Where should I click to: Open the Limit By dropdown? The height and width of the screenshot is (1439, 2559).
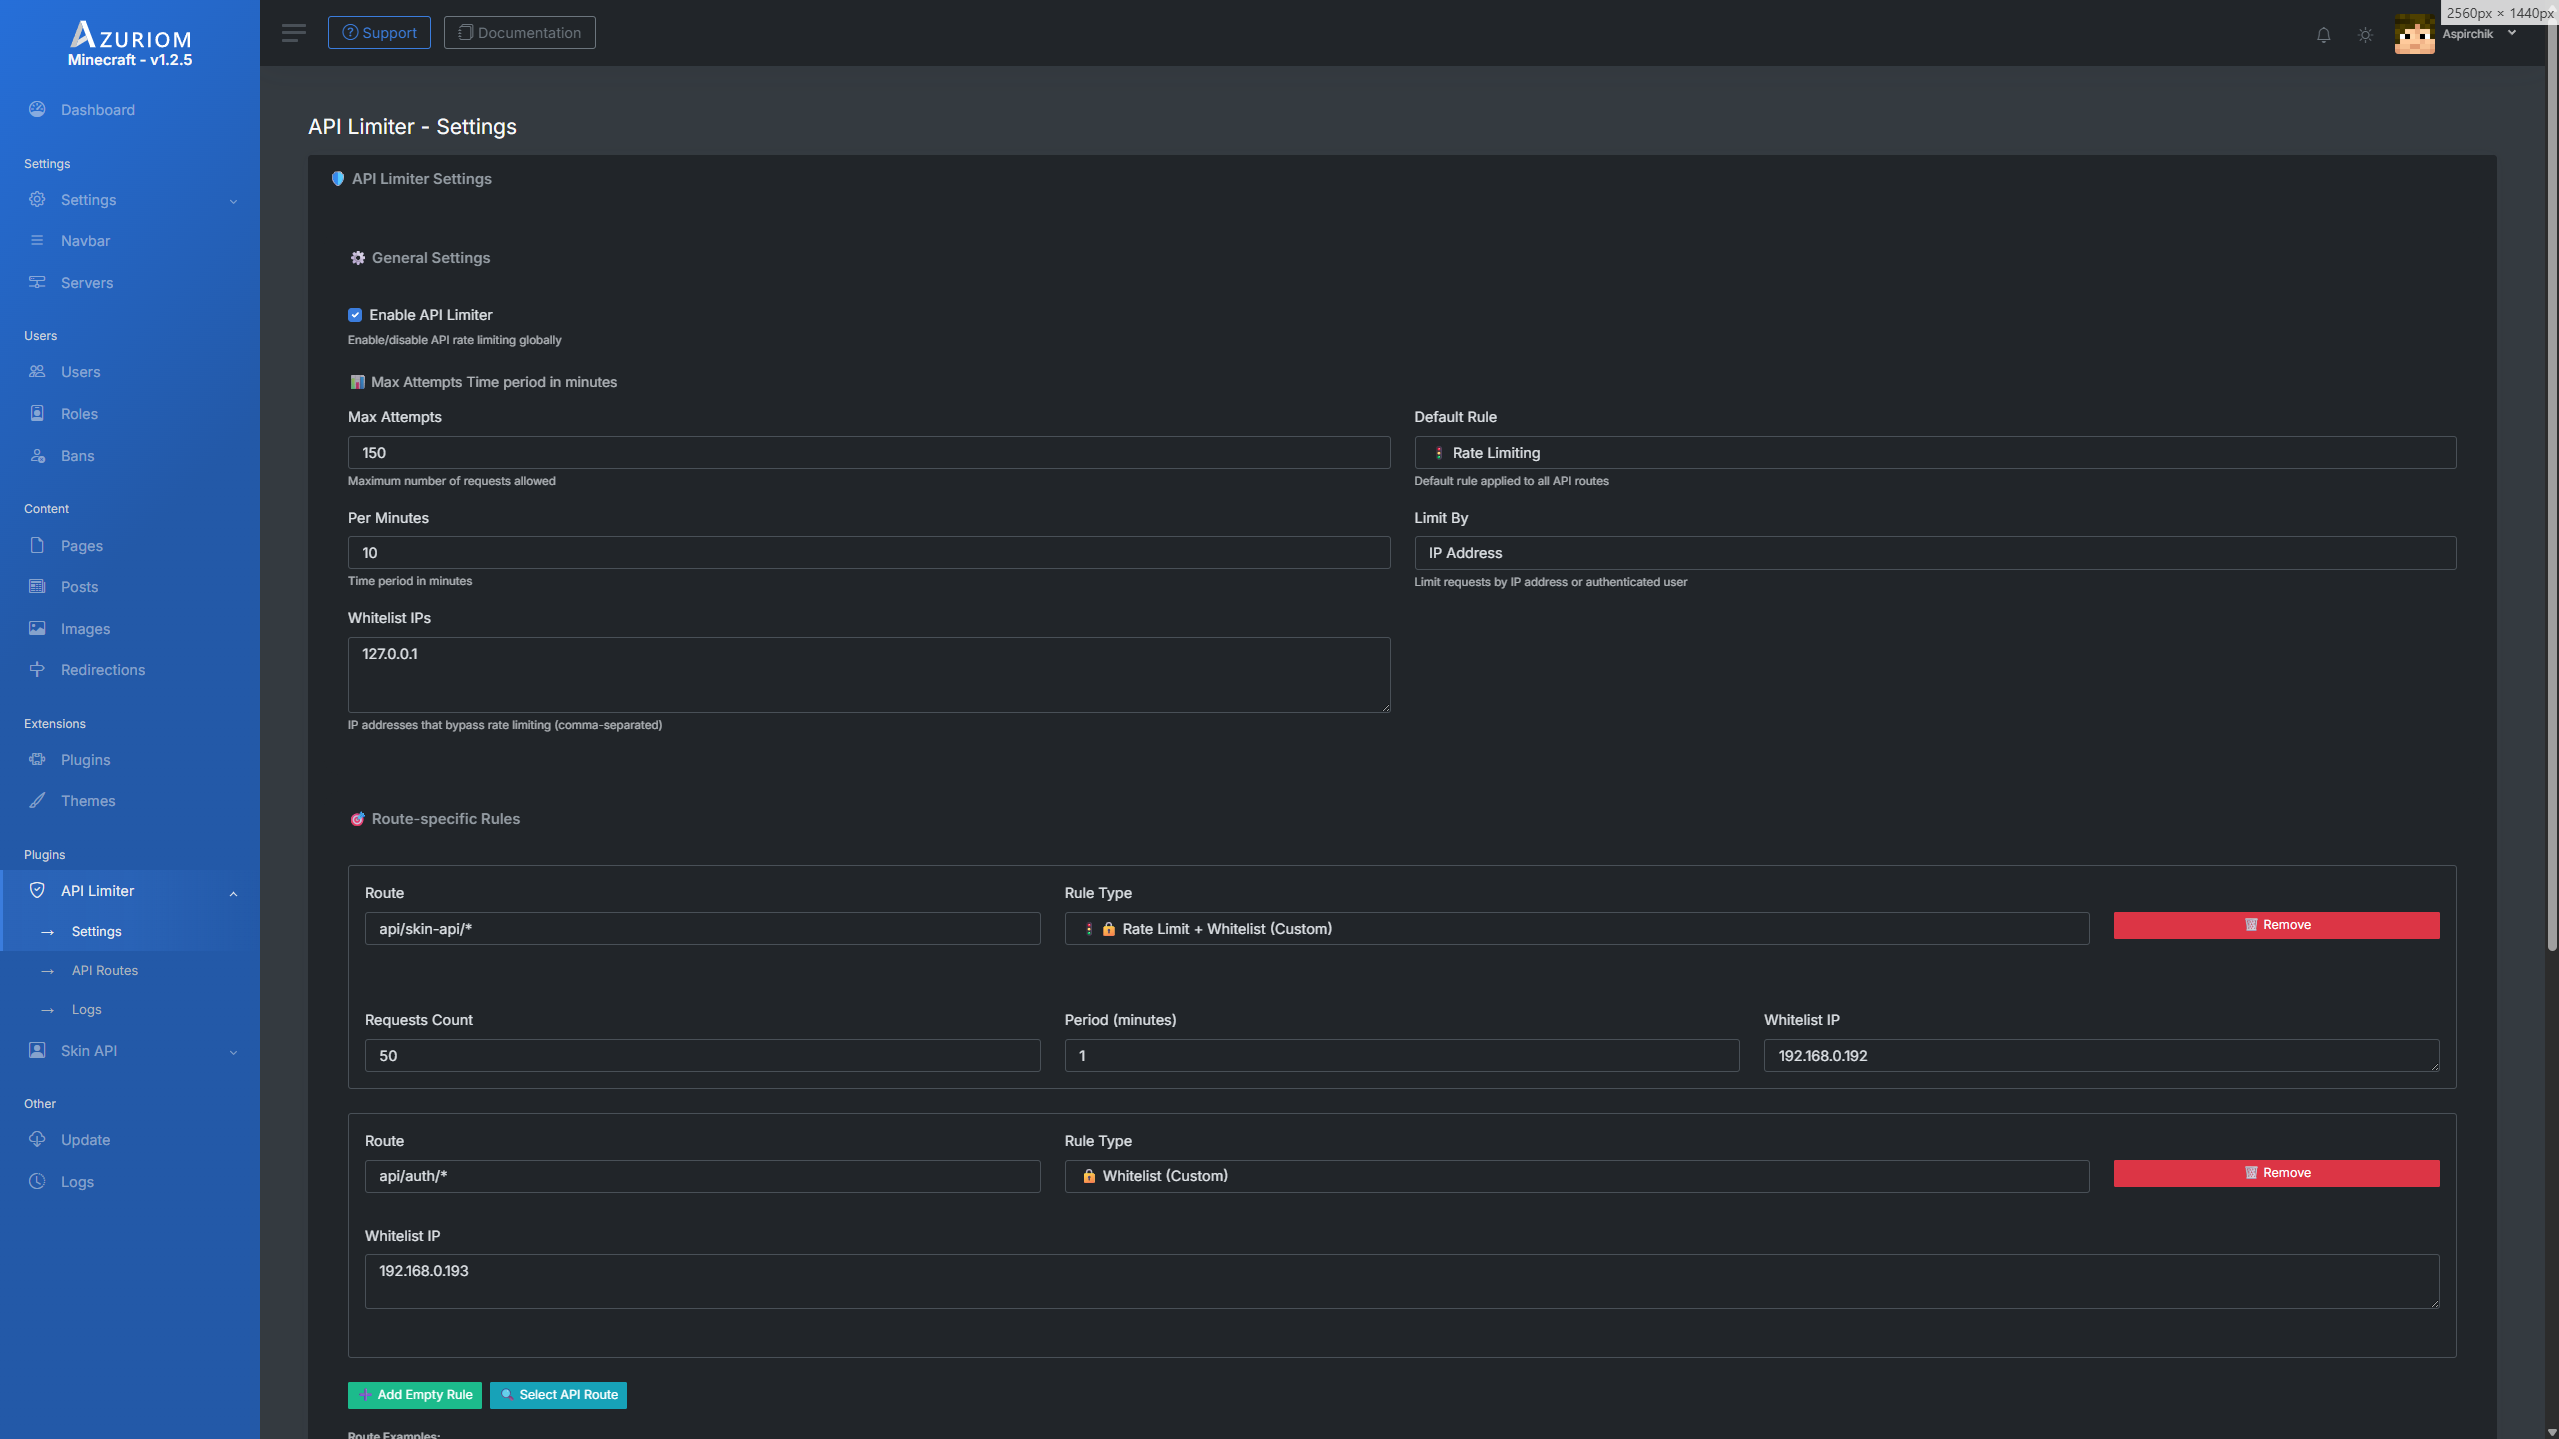click(1934, 553)
